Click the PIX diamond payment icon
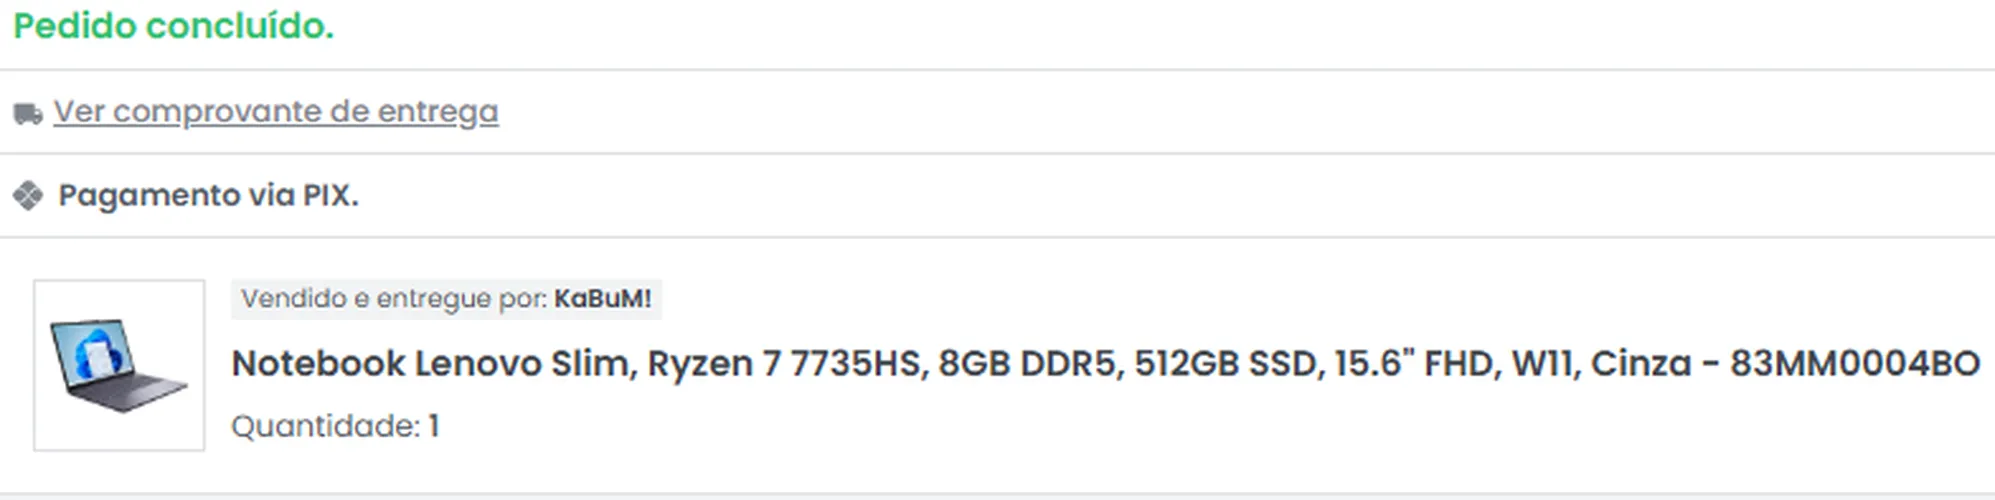This screenshot has height=500, width=1995. [28, 196]
